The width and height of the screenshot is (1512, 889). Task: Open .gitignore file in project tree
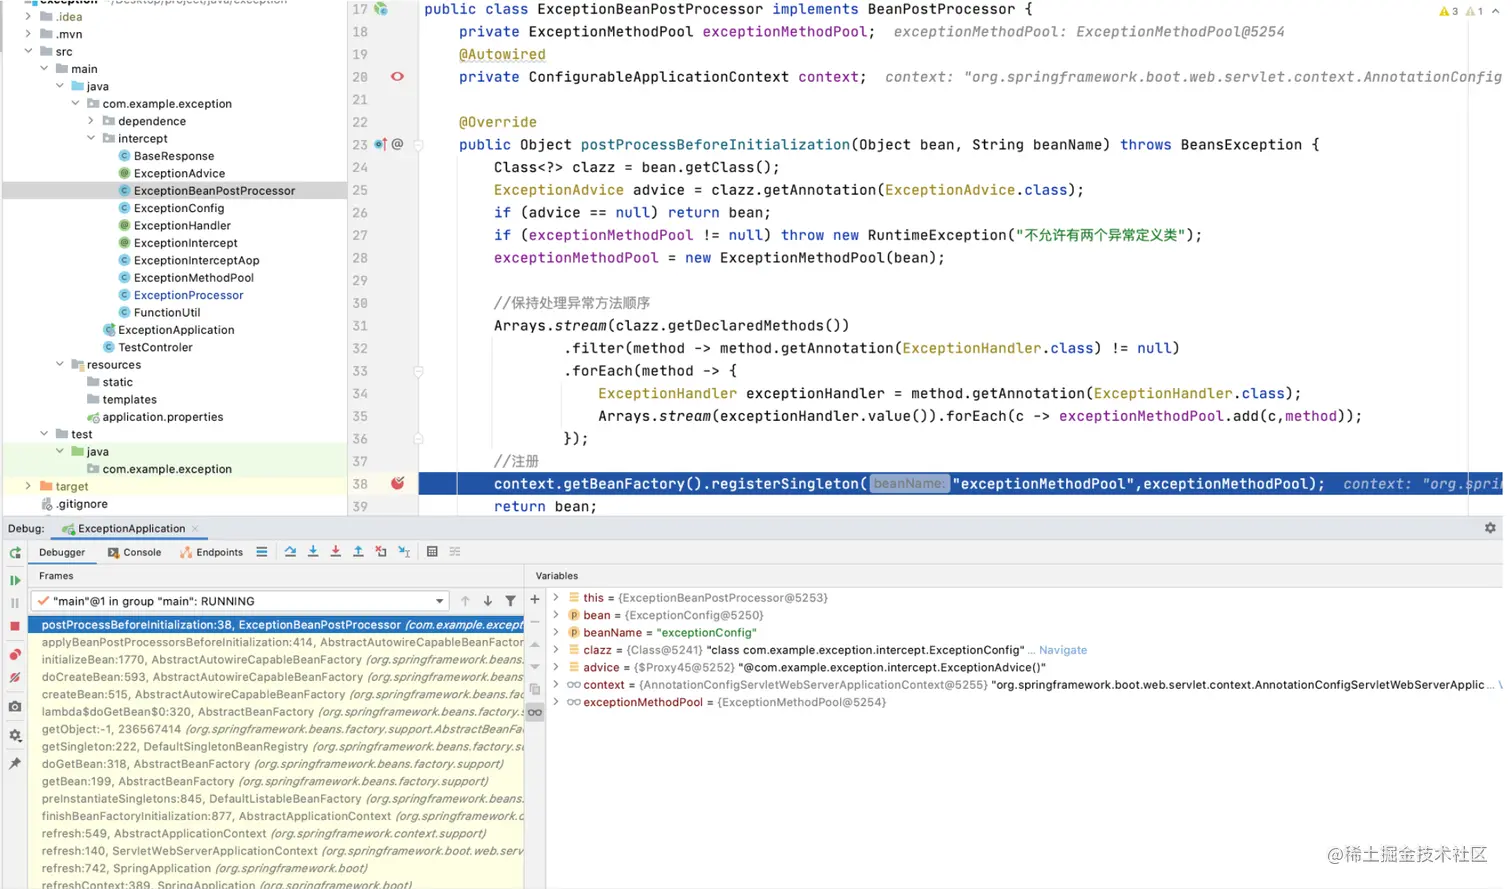(x=82, y=504)
